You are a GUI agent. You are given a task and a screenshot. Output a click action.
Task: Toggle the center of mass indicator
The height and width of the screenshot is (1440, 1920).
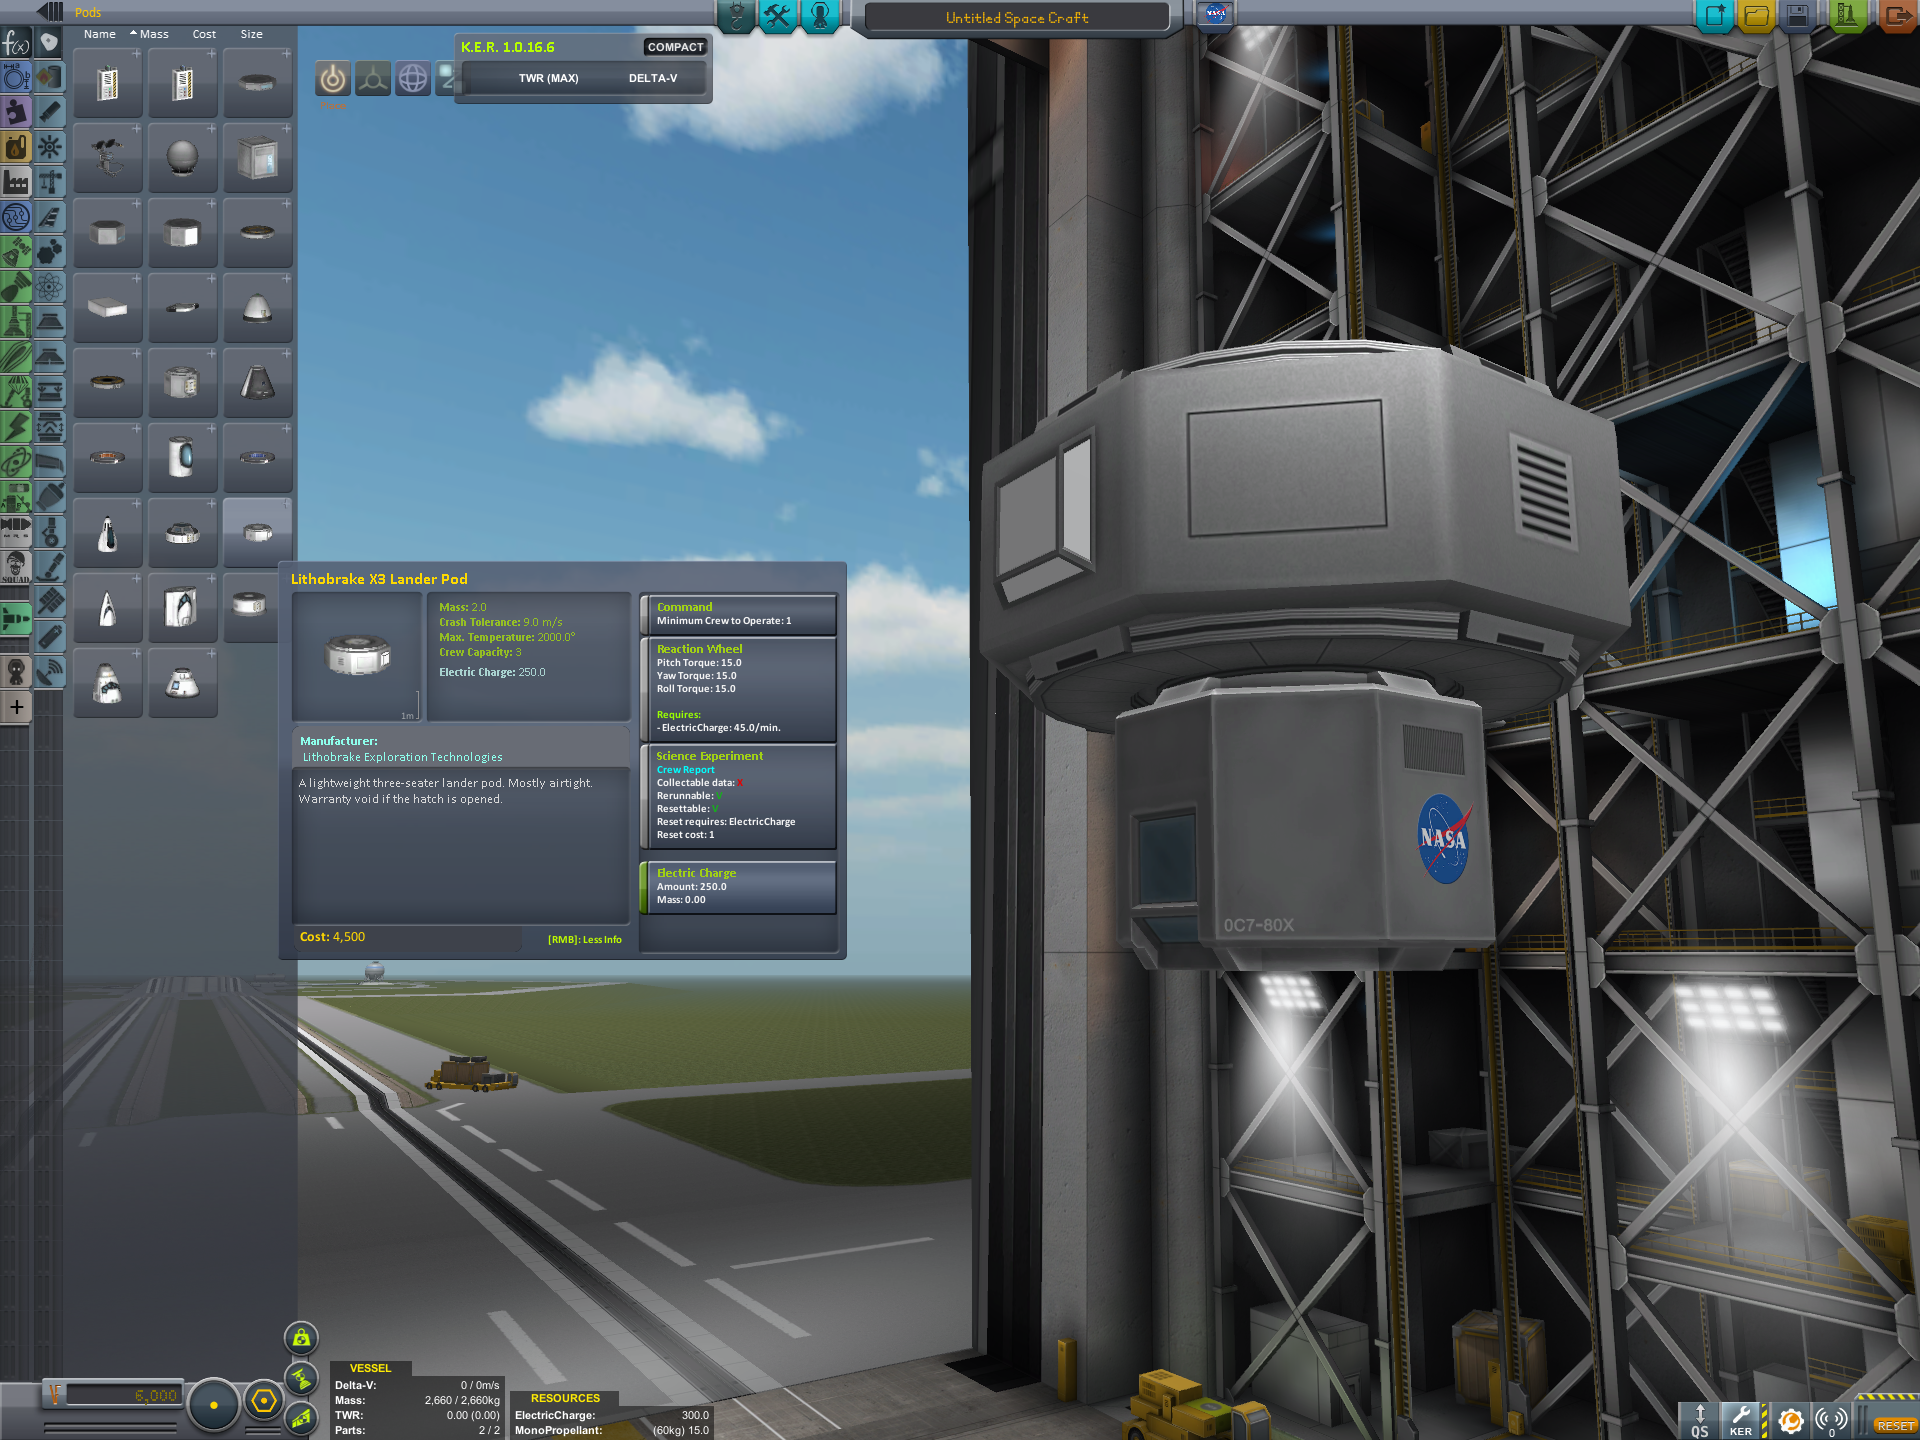coord(301,1338)
